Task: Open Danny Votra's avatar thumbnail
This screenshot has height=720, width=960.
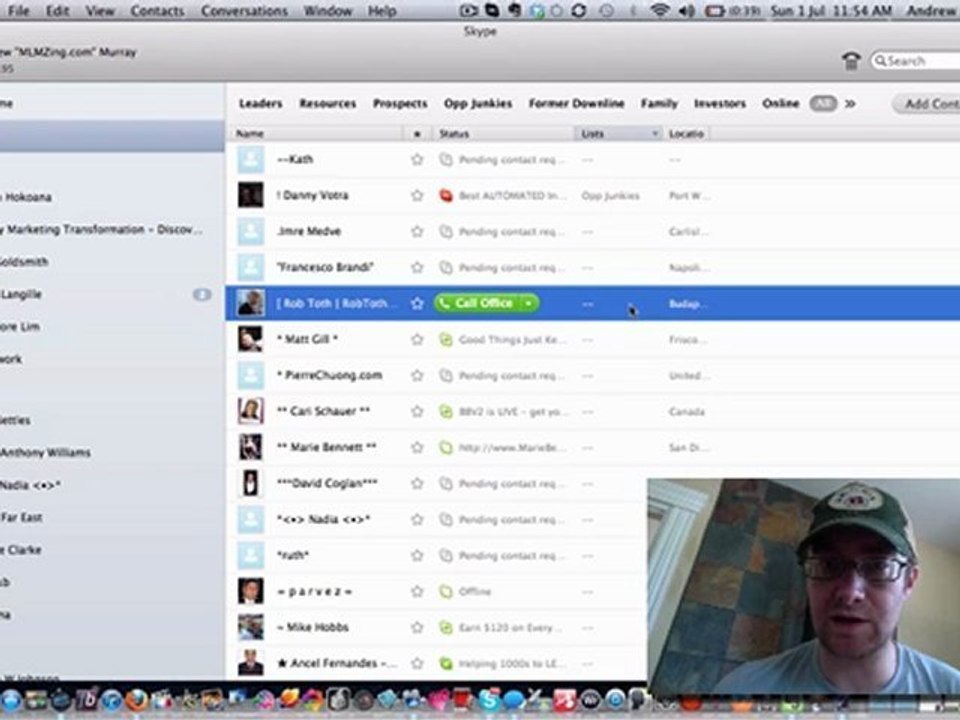Action: point(251,195)
